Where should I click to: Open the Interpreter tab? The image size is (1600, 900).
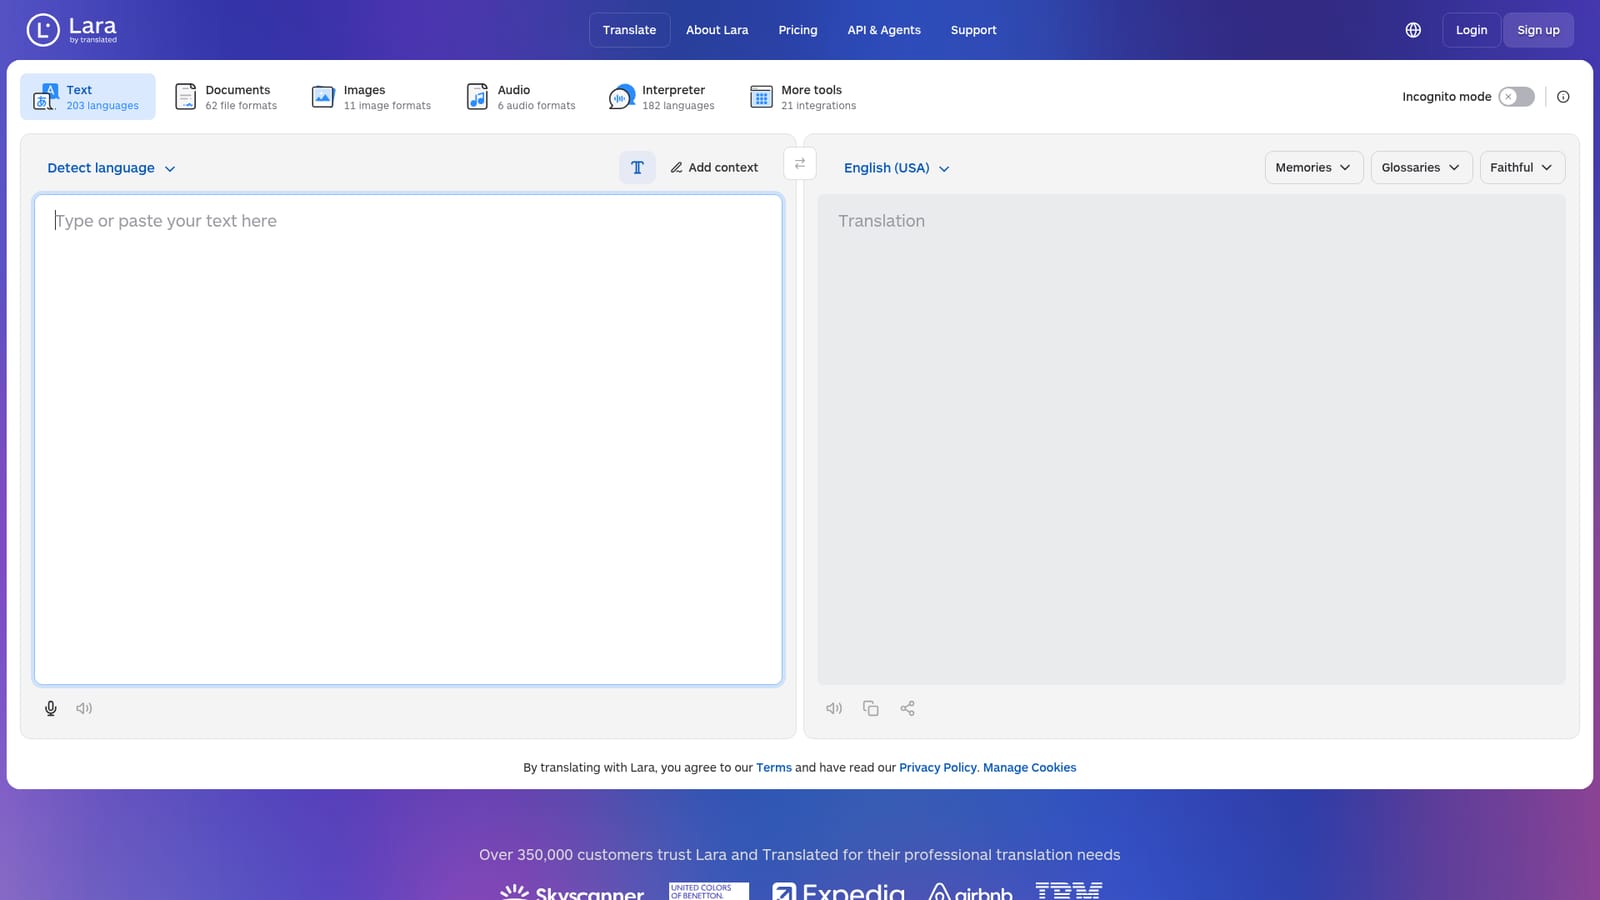(661, 97)
